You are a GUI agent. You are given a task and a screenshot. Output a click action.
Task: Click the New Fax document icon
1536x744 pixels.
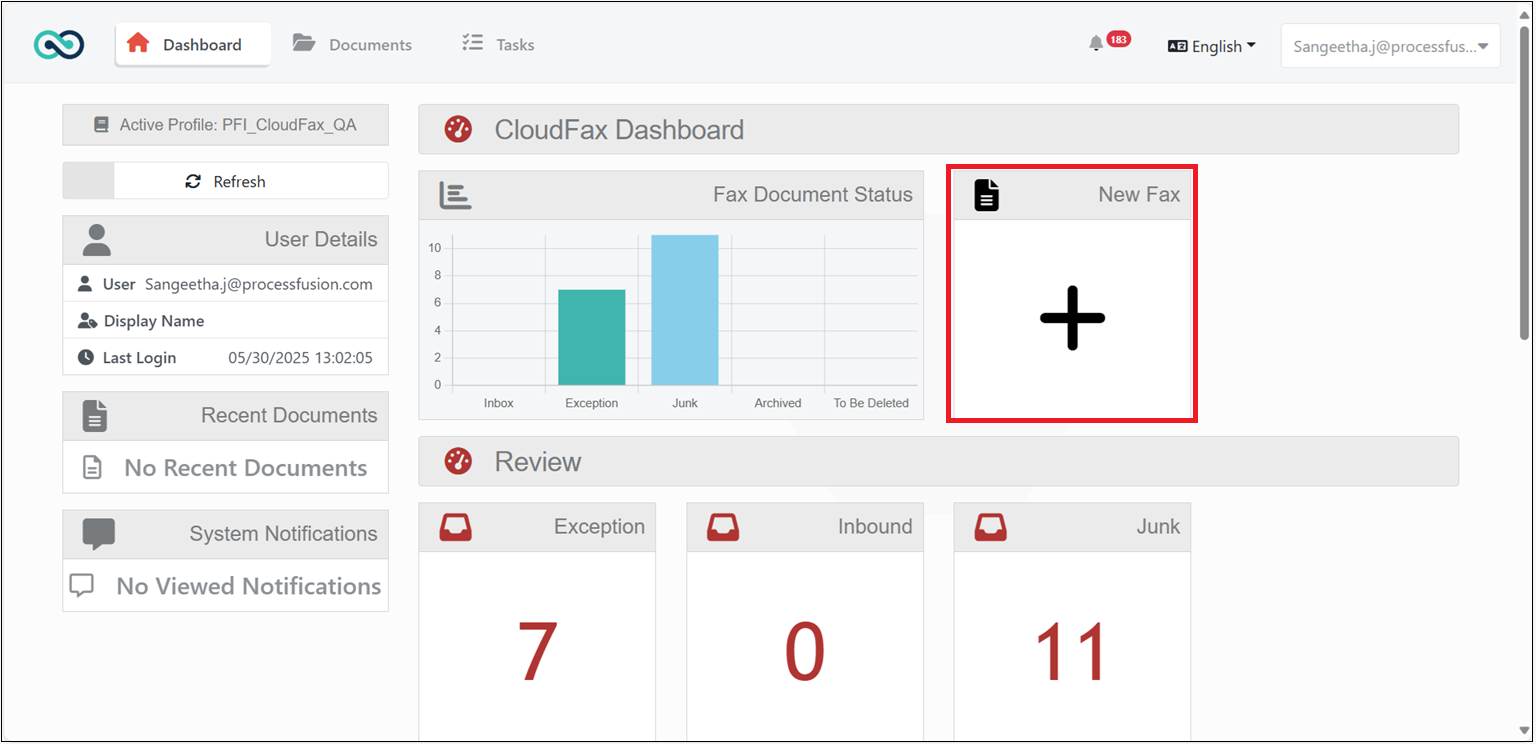(x=987, y=195)
